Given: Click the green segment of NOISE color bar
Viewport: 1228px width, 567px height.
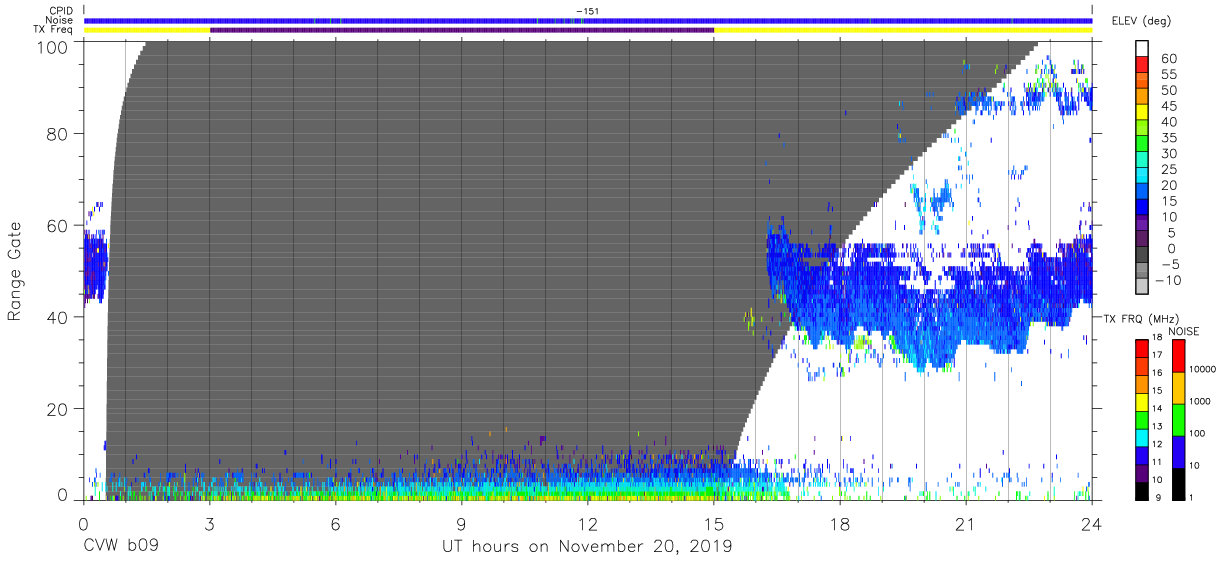Looking at the screenshot, I should tap(1179, 420).
